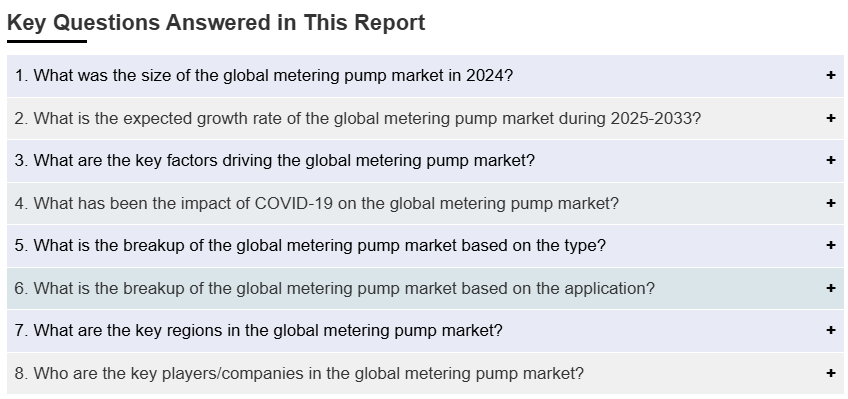Click plus icon for key regions question
848x399 pixels.
click(x=831, y=330)
